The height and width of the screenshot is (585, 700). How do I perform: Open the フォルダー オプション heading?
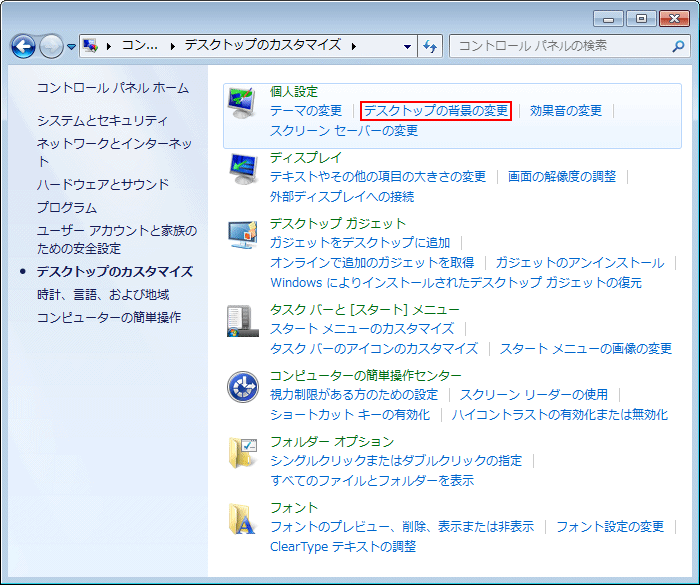tap(332, 442)
